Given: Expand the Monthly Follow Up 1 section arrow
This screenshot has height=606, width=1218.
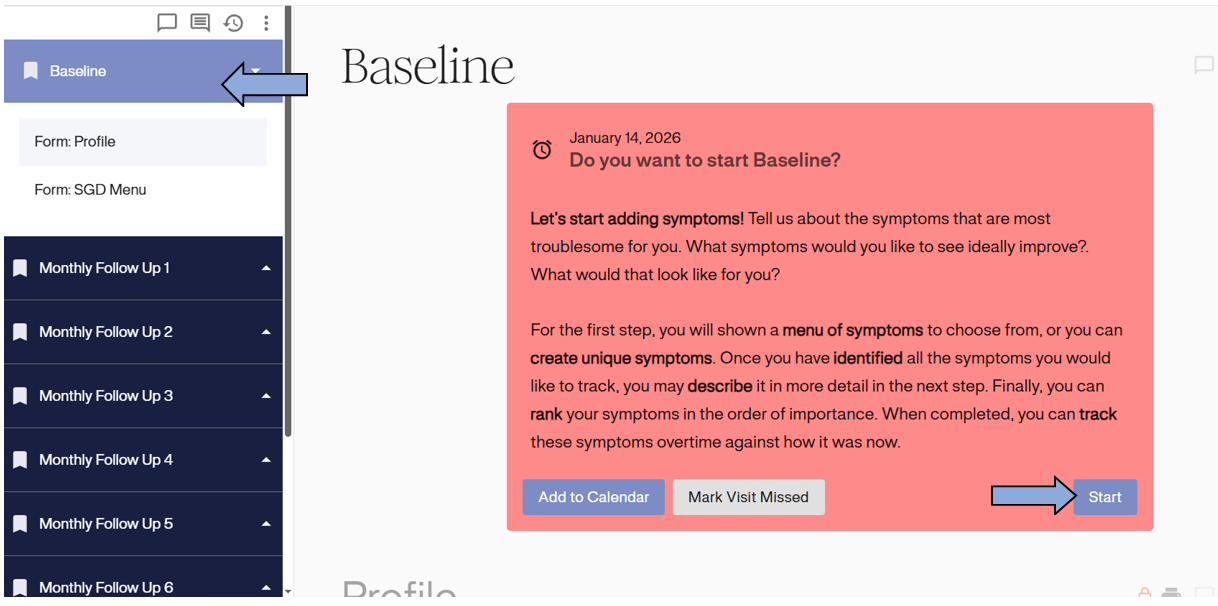Looking at the screenshot, I should click(x=266, y=268).
